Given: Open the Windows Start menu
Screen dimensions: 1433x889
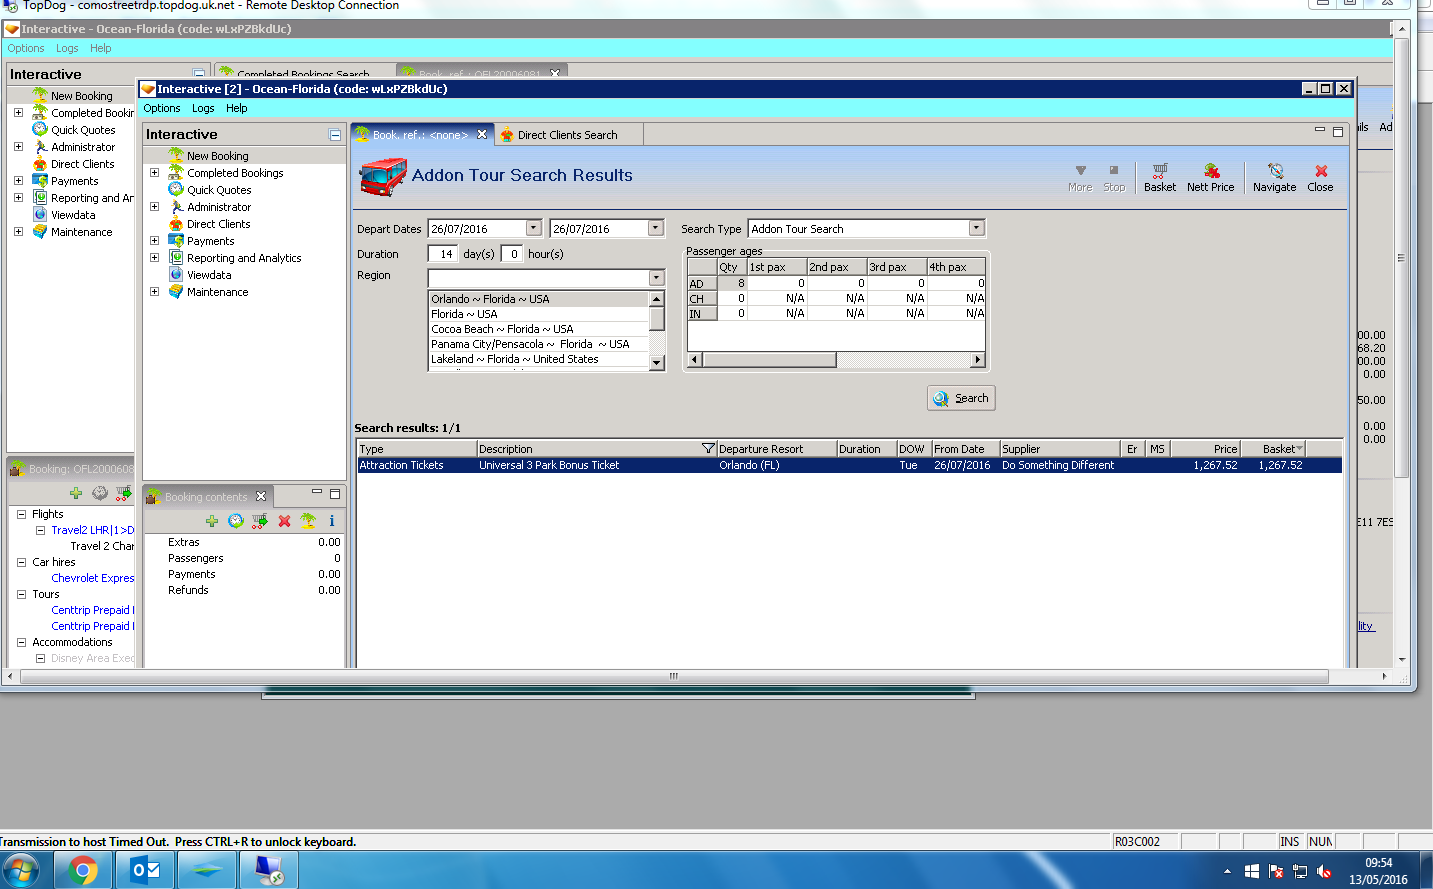Looking at the screenshot, I should (x=21, y=870).
